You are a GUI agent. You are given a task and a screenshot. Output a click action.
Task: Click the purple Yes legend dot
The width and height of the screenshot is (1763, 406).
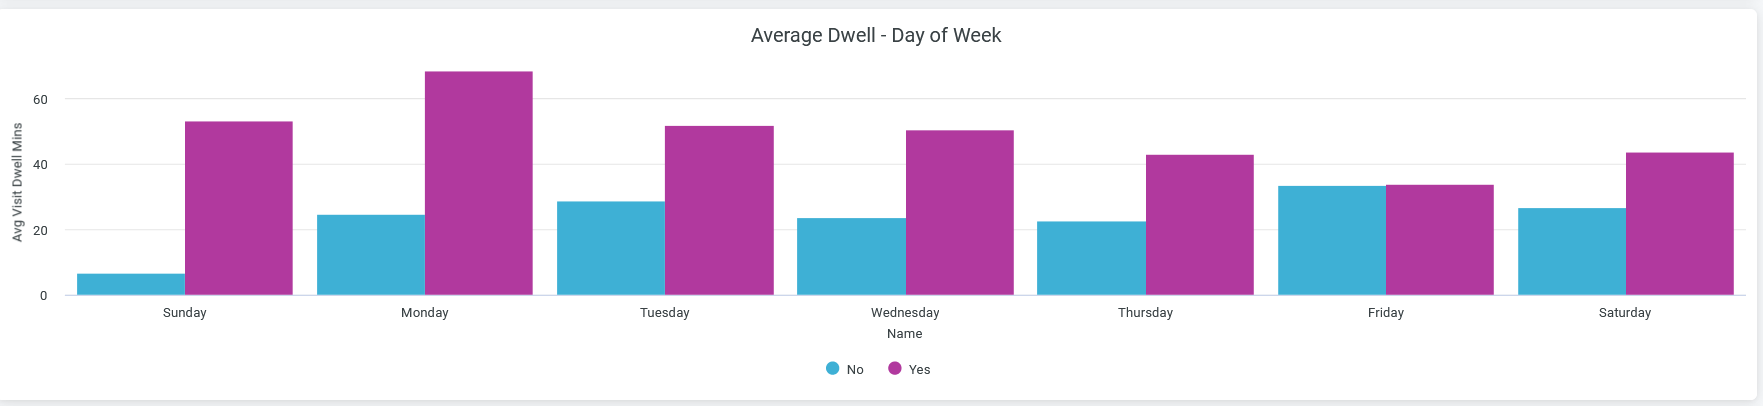(x=895, y=368)
